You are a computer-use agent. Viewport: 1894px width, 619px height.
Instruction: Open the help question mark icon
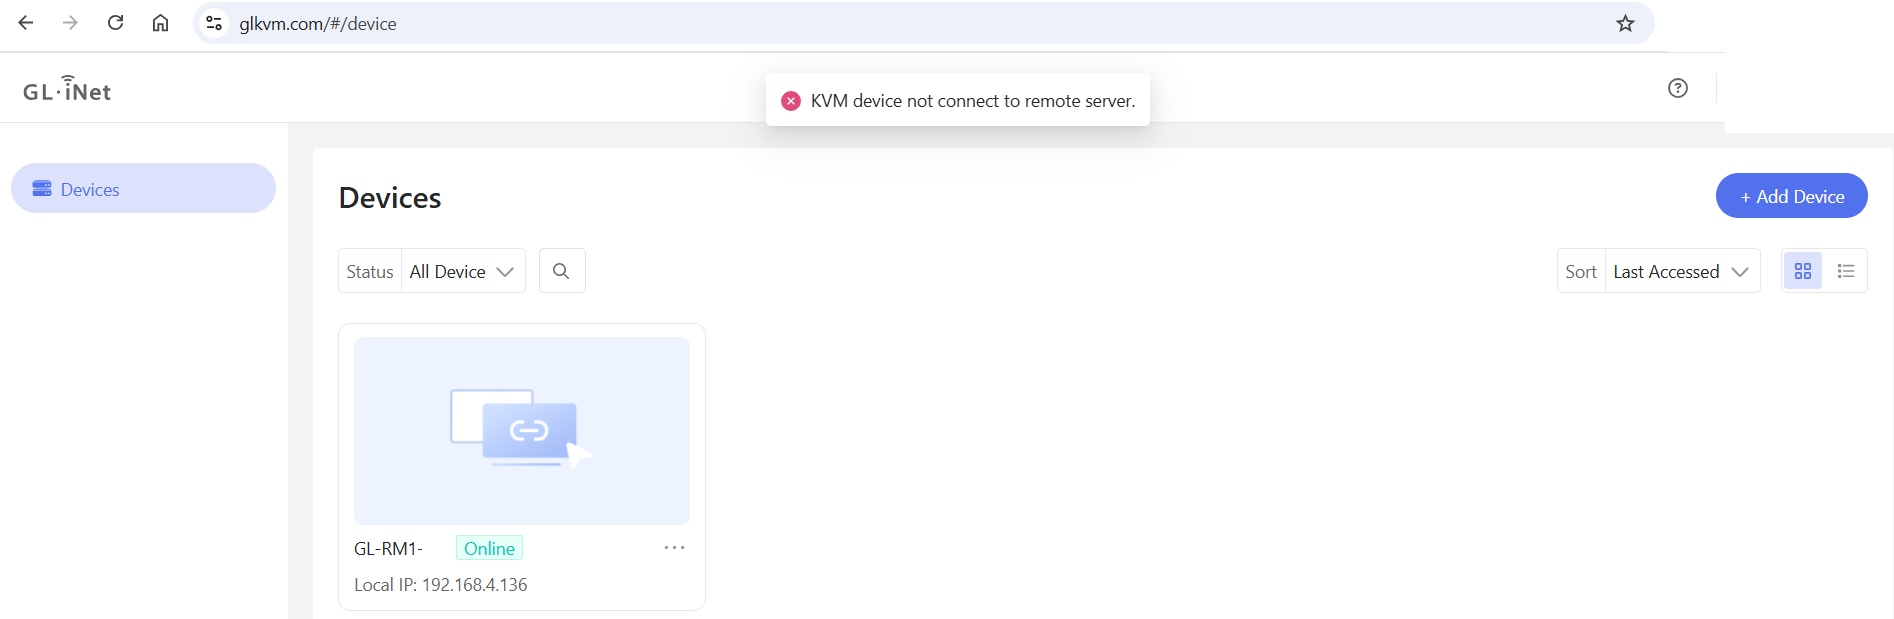point(1677,88)
